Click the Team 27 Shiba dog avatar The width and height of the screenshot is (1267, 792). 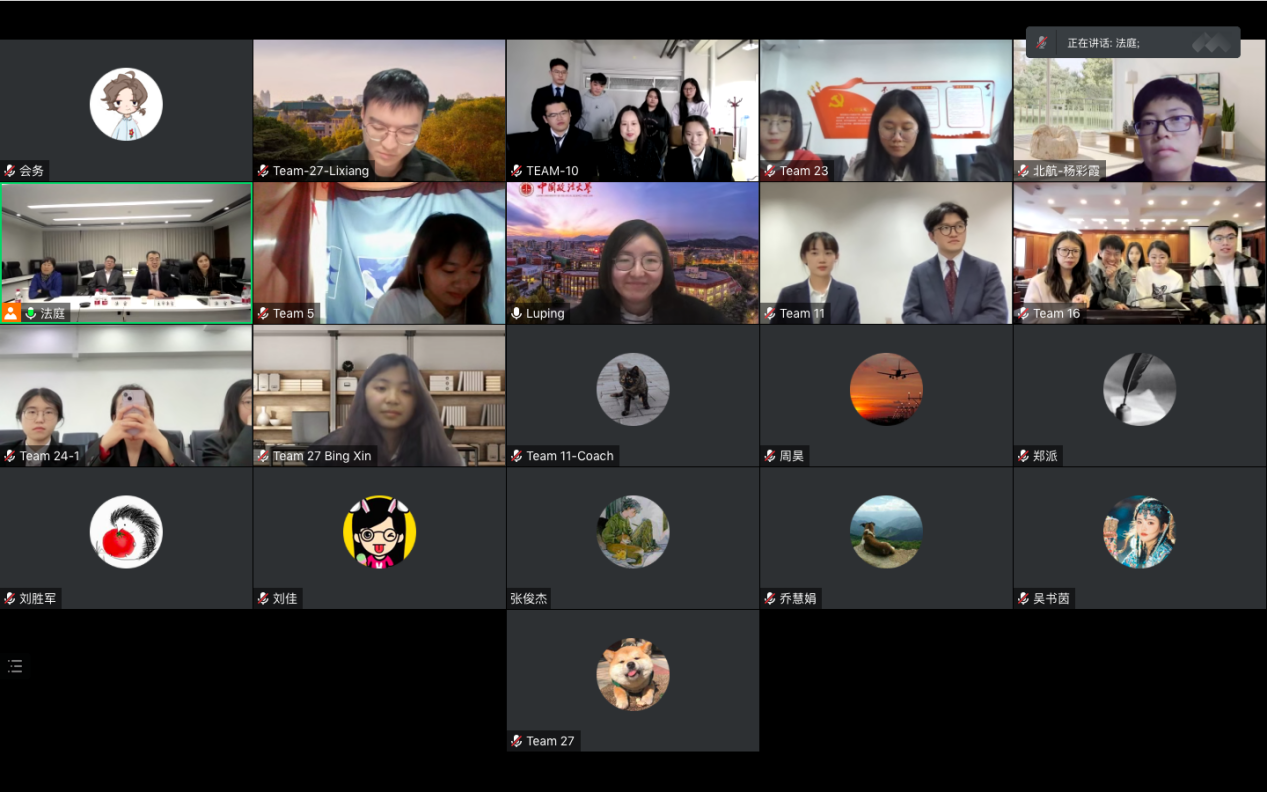(632, 674)
